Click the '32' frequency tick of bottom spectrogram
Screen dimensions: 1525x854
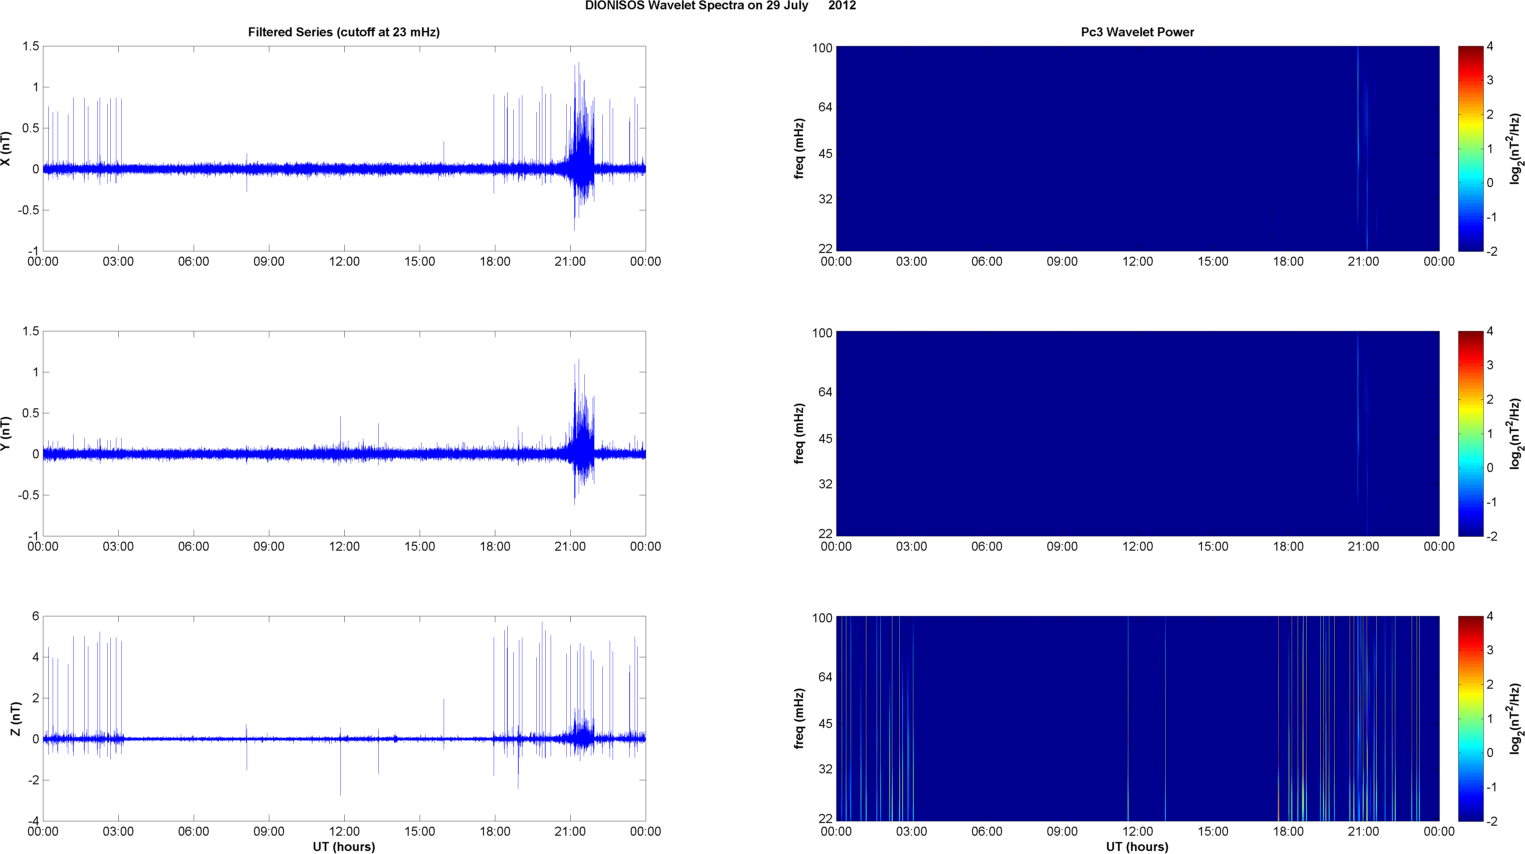[824, 770]
